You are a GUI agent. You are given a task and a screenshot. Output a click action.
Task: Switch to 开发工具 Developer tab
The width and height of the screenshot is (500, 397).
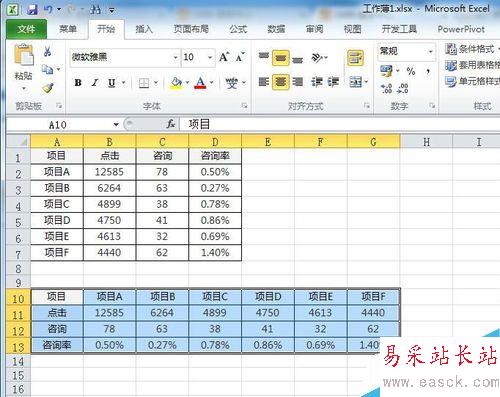pos(399,29)
